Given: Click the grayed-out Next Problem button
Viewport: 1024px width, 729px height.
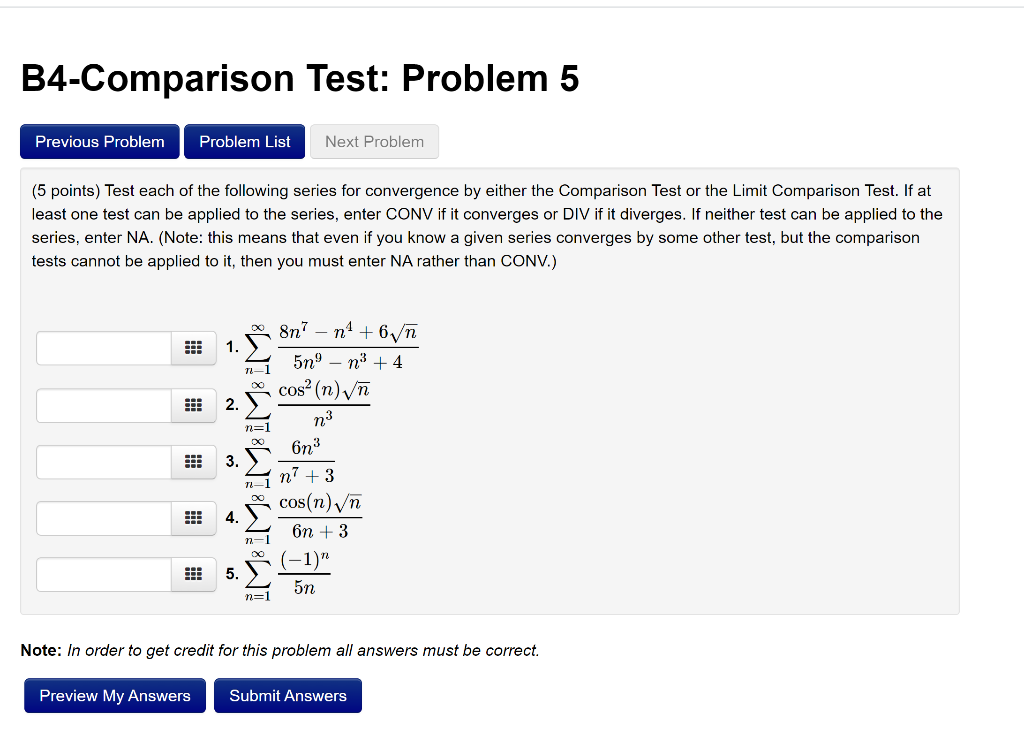Looking at the screenshot, I should [374, 141].
